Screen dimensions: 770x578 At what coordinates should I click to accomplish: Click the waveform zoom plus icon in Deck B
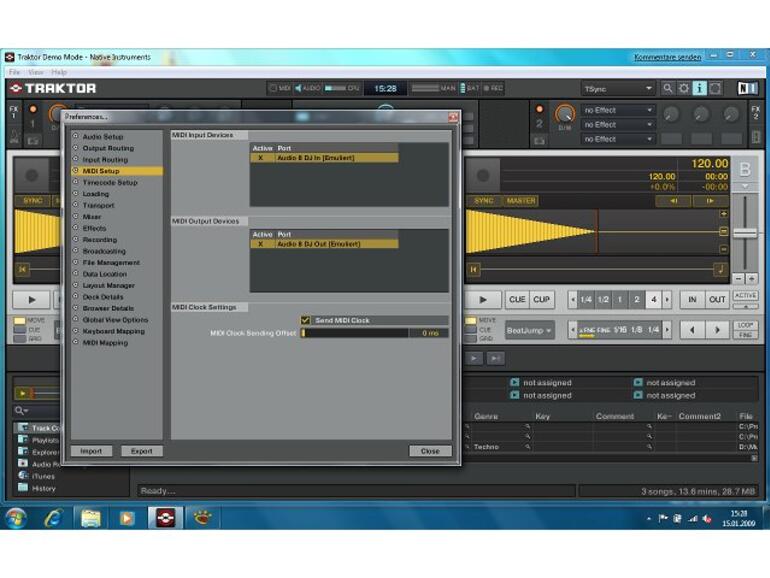click(x=723, y=214)
